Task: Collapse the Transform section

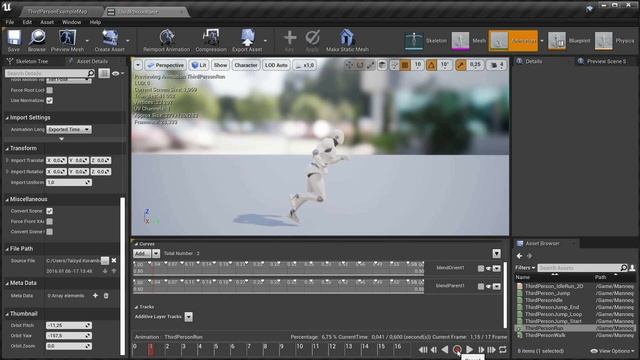Action: tap(7, 149)
